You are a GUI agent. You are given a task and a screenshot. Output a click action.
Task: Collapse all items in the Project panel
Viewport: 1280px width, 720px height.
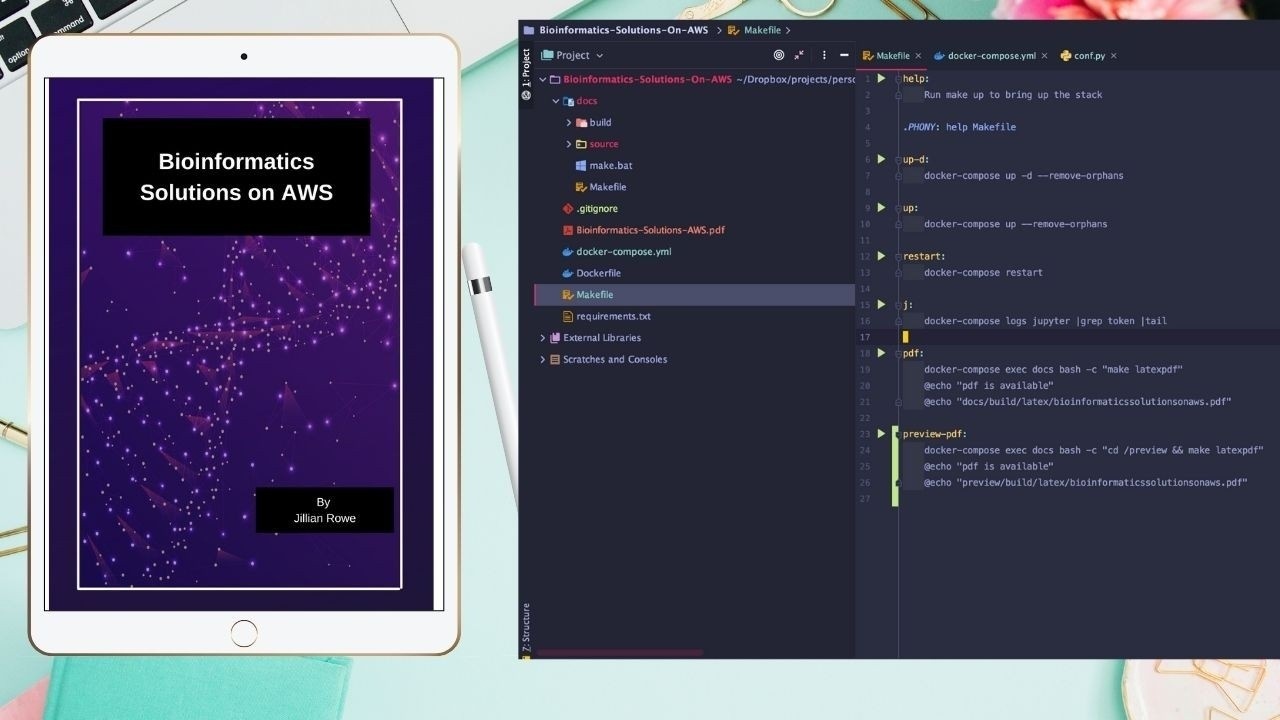coord(799,56)
